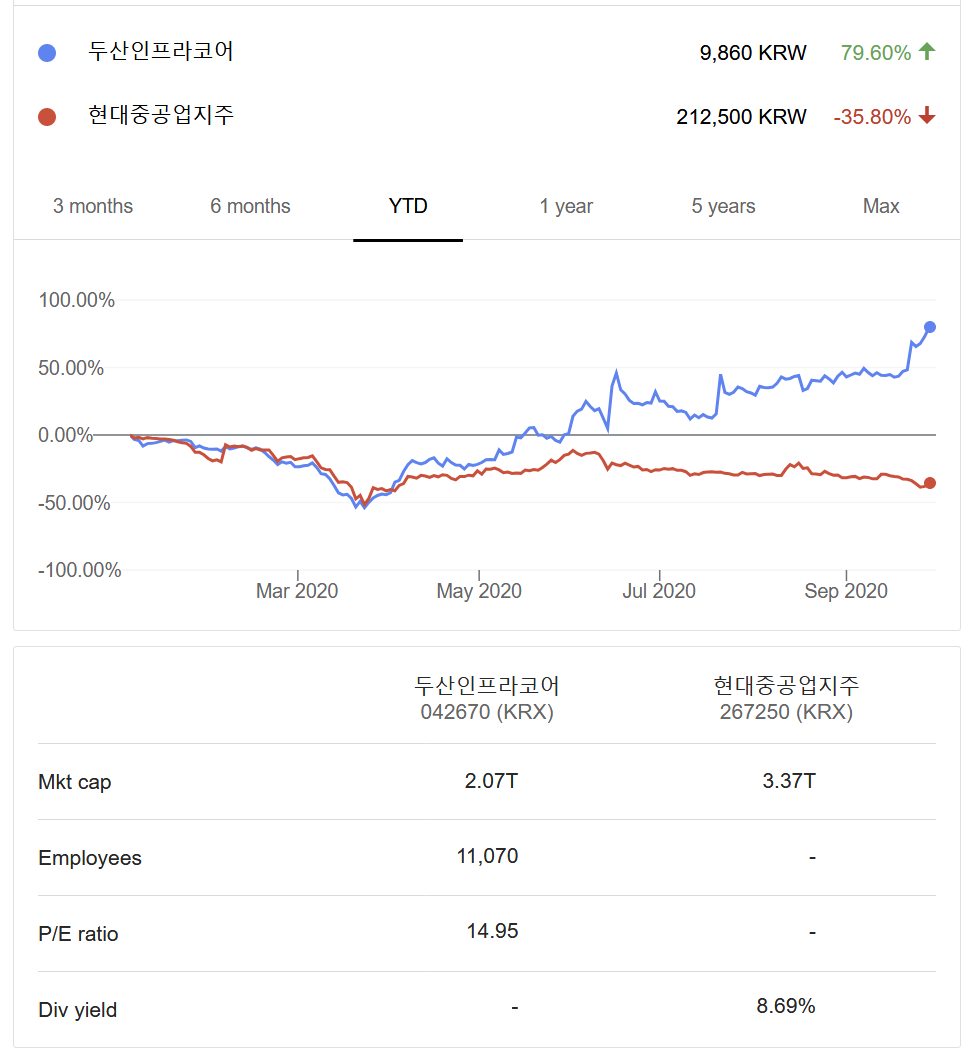
Task: Open the 1 year chart range
Action: (x=566, y=206)
